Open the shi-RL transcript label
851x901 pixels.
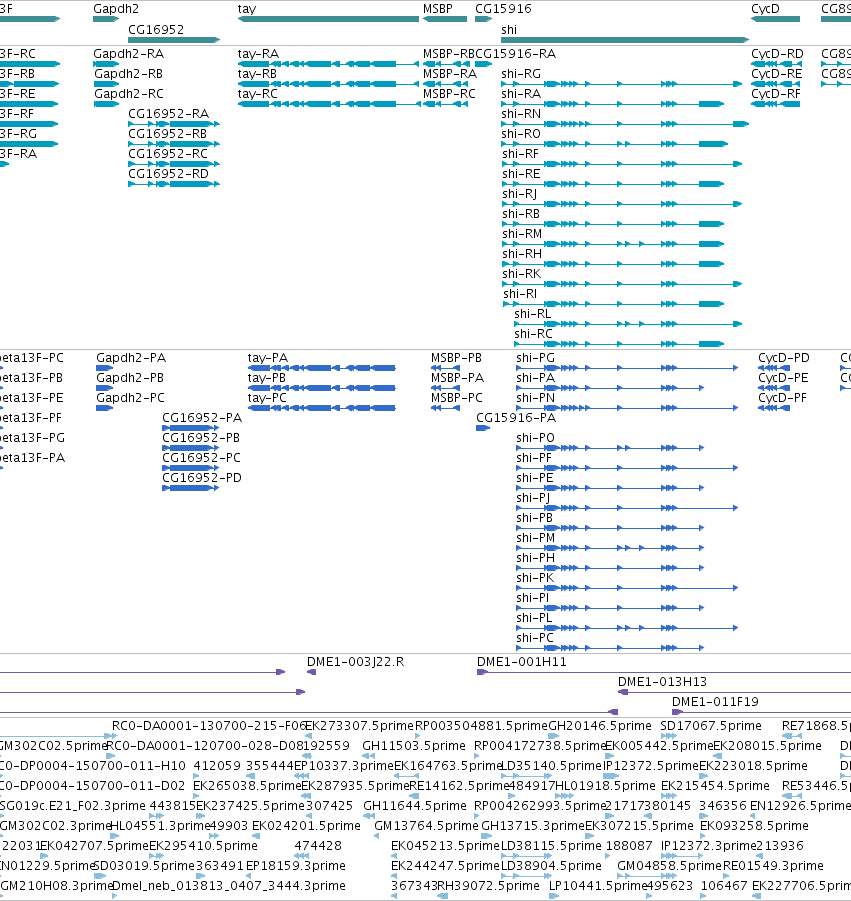pos(532,314)
